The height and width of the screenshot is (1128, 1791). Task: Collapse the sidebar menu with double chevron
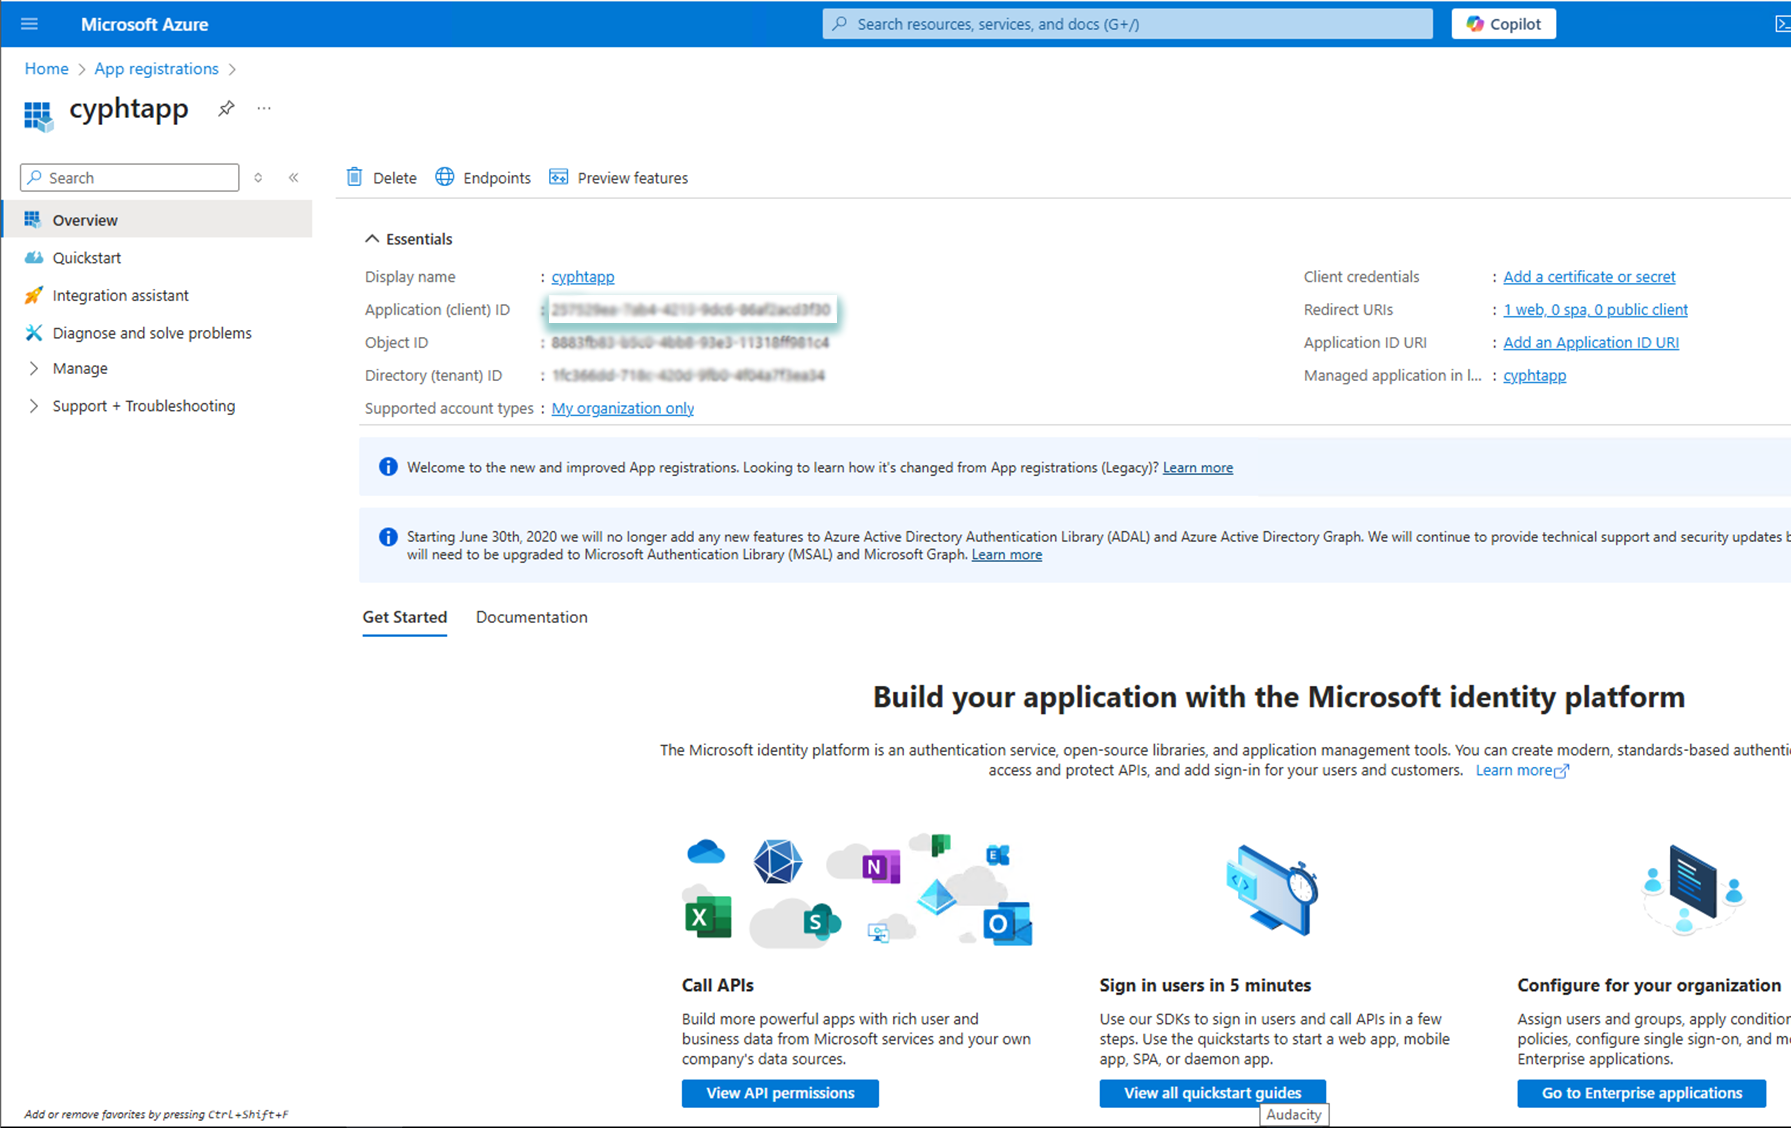tap(294, 177)
